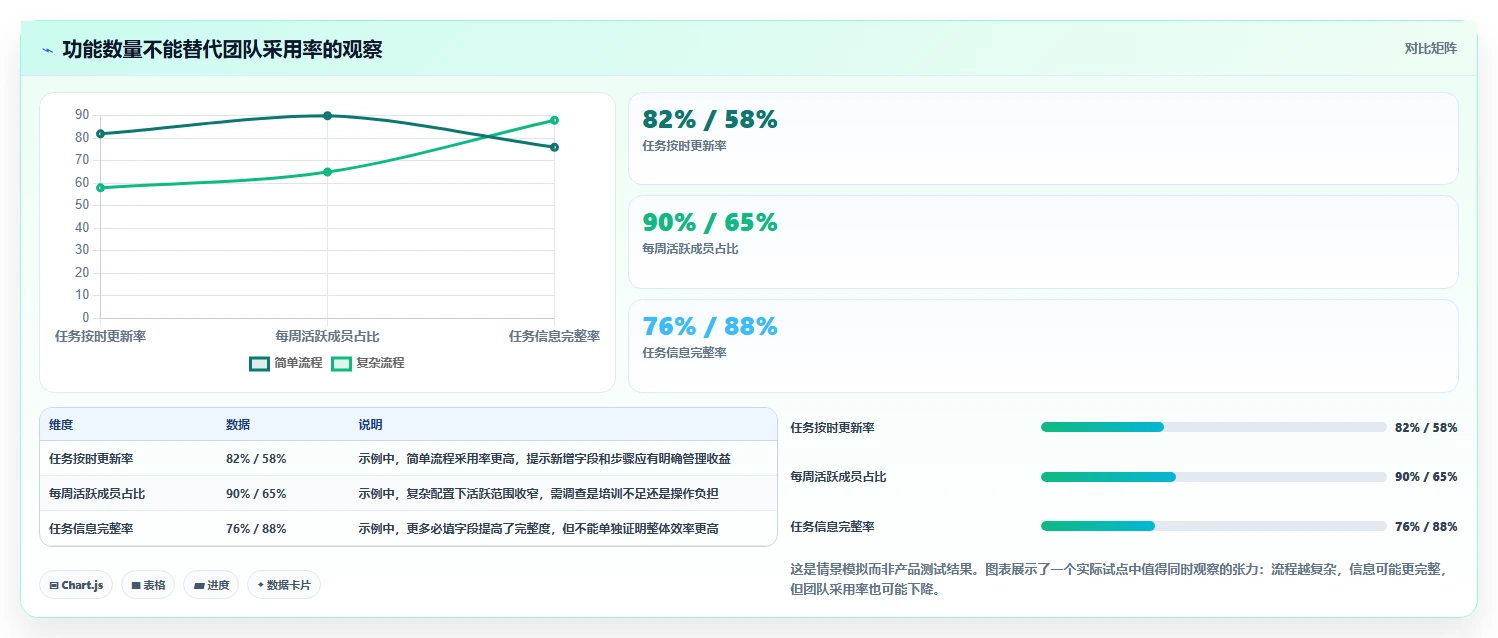This screenshot has width=1498, height=638.
Task: Click the 每周活跃成员占比 caption in the second card
Action: click(x=691, y=249)
